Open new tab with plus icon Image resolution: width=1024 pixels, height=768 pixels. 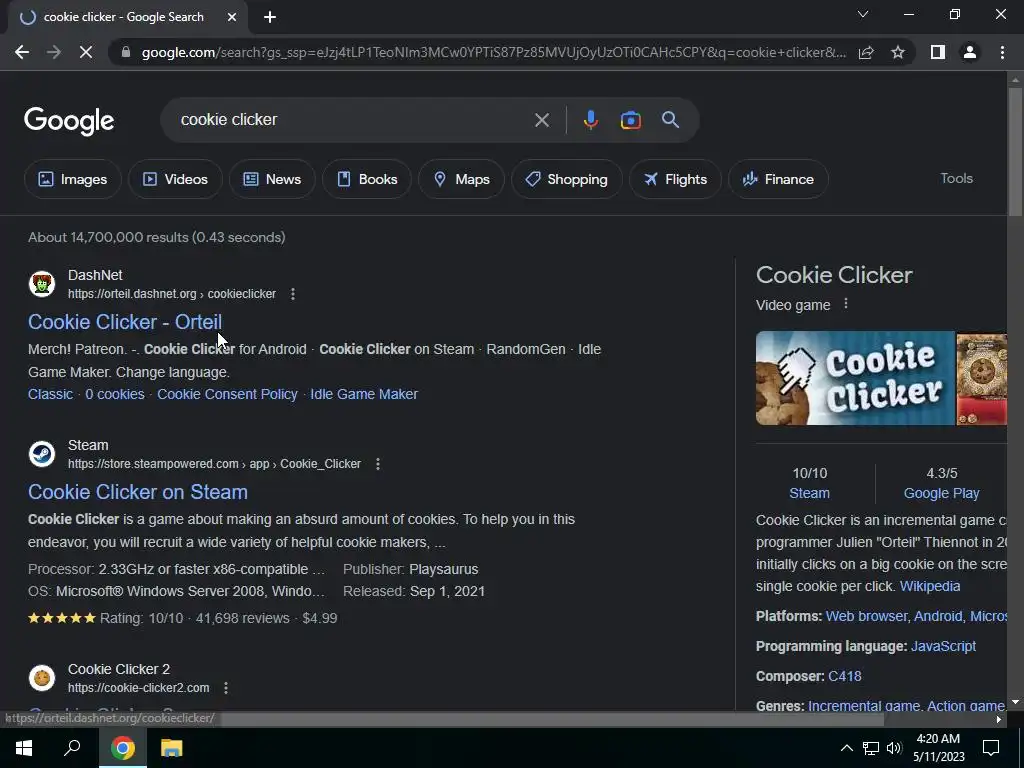tap(270, 17)
